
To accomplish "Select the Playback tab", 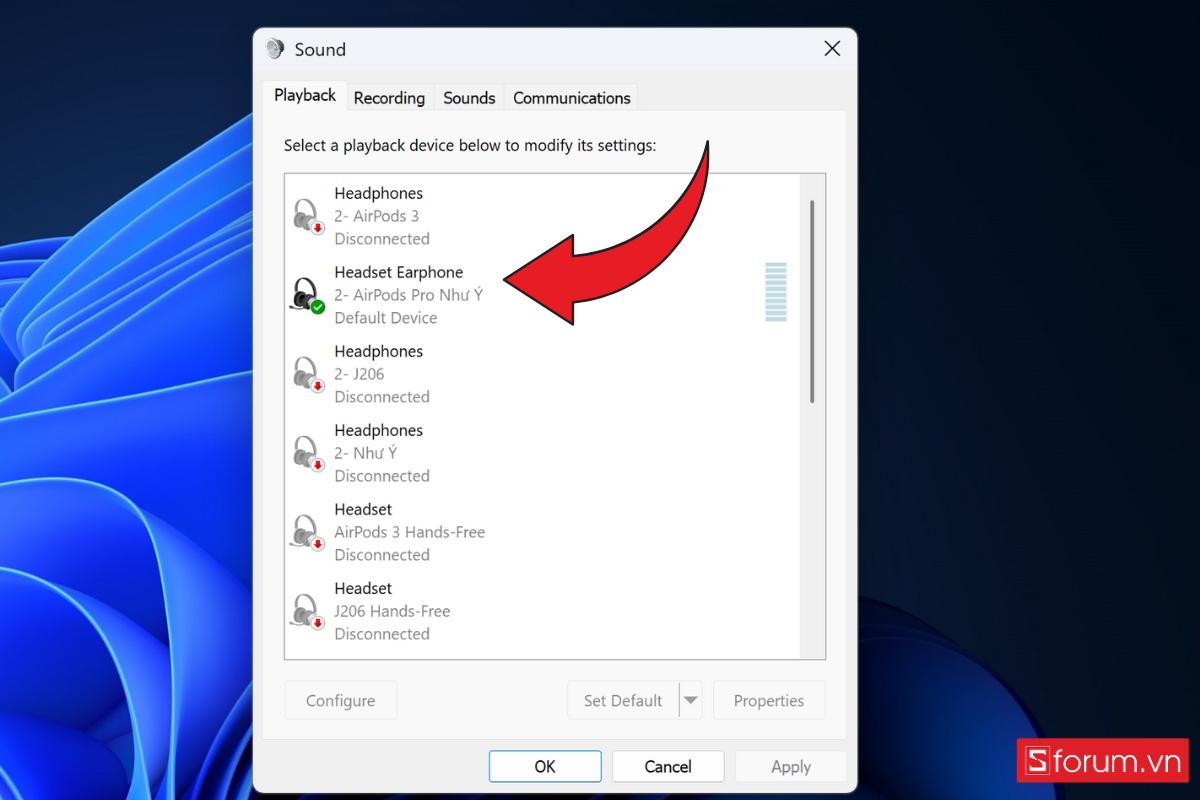I will pyautogui.click(x=305, y=96).
